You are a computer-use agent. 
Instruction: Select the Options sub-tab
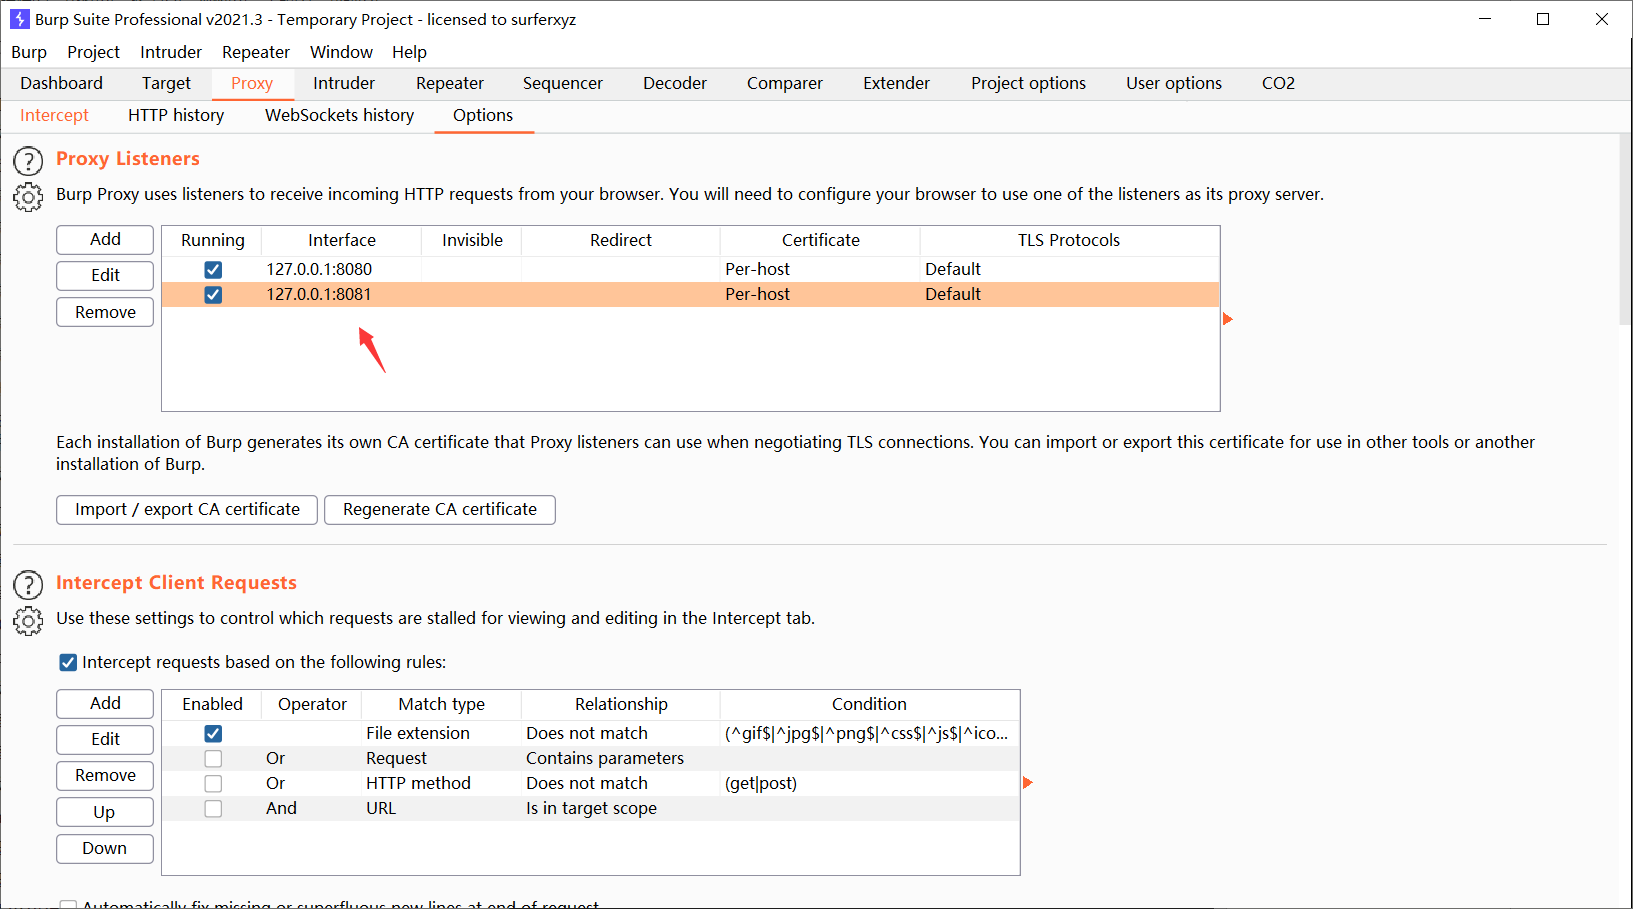483,115
